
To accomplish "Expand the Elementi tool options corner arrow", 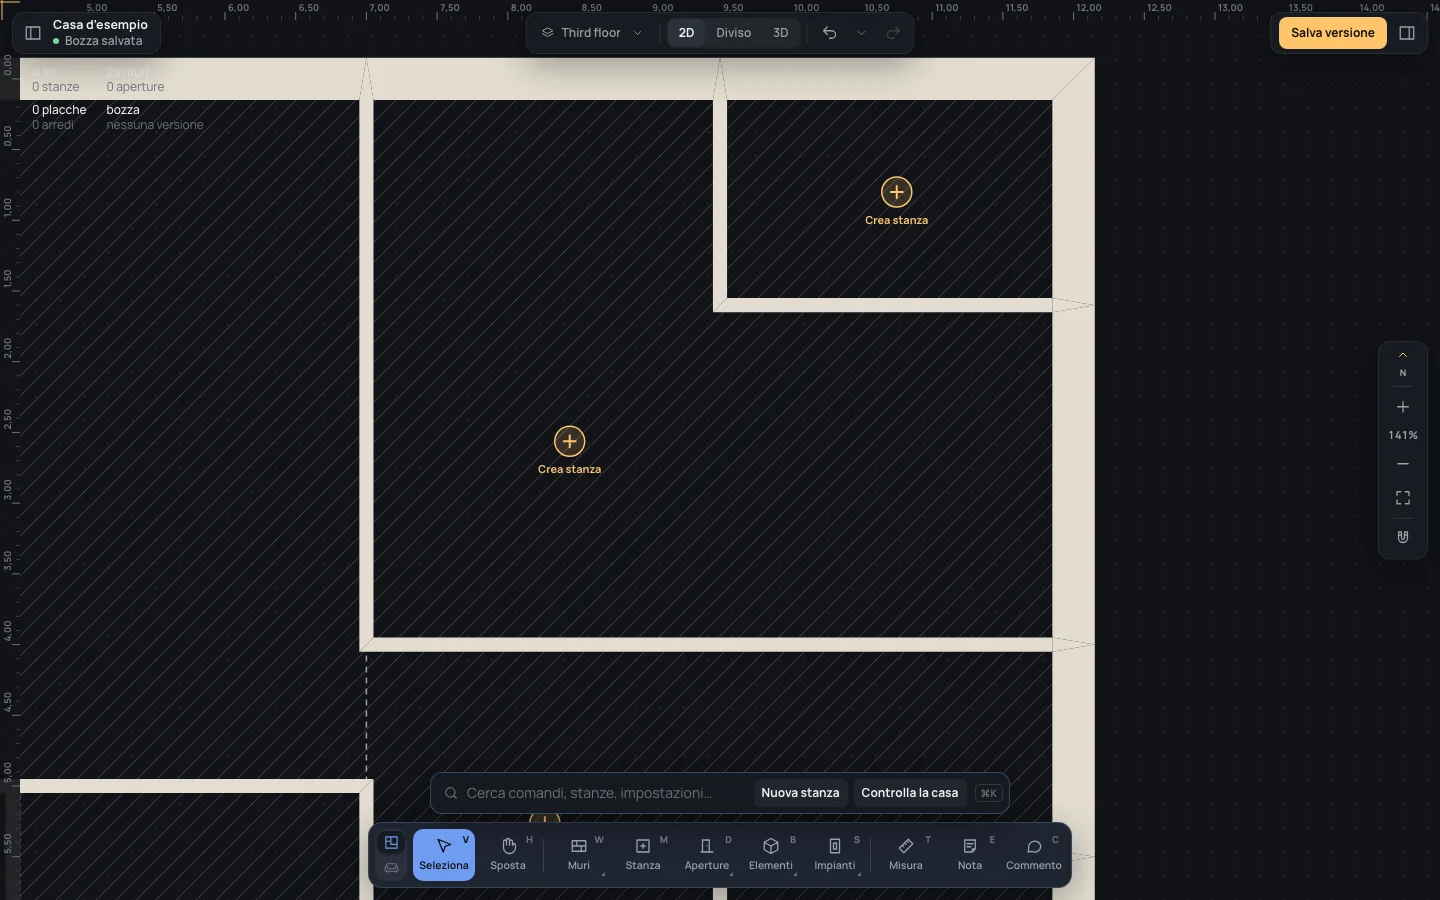I will click(x=795, y=875).
